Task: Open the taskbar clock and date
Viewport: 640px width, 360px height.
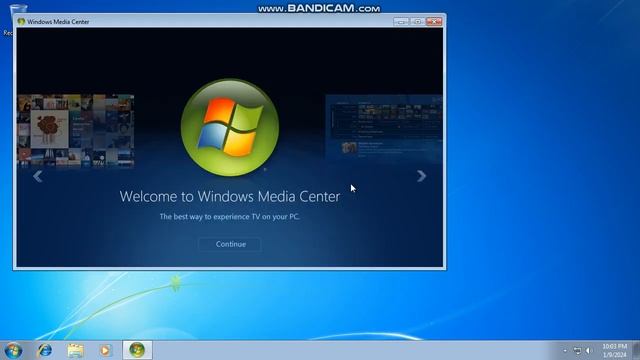Action: pos(614,351)
